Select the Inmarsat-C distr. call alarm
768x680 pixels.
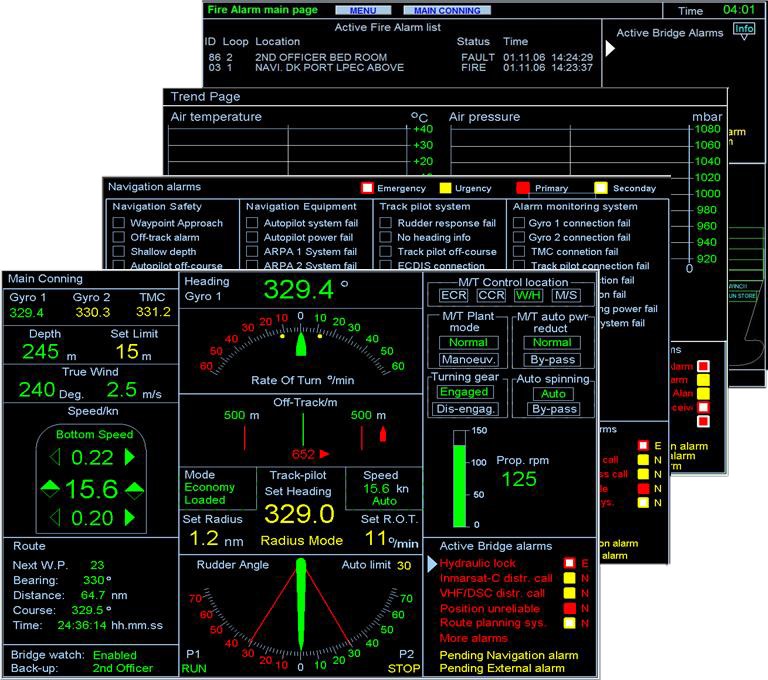[496, 579]
